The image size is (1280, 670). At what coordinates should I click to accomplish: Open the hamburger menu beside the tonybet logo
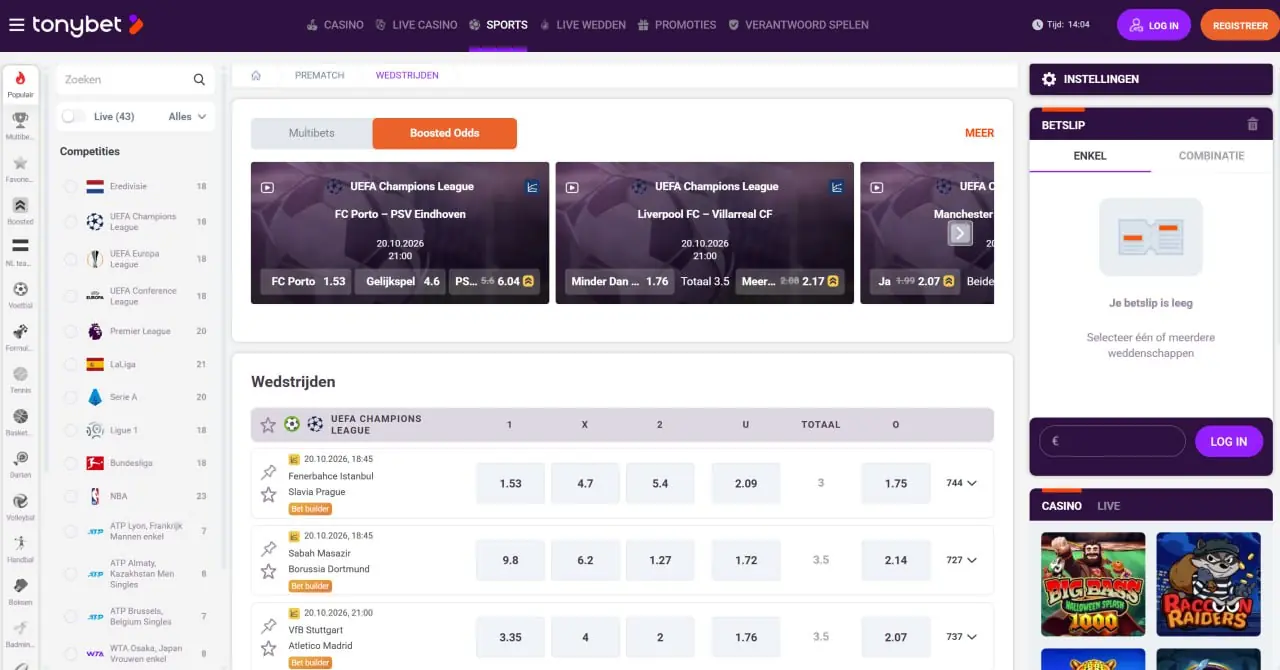pyautogui.click(x=16, y=25)
